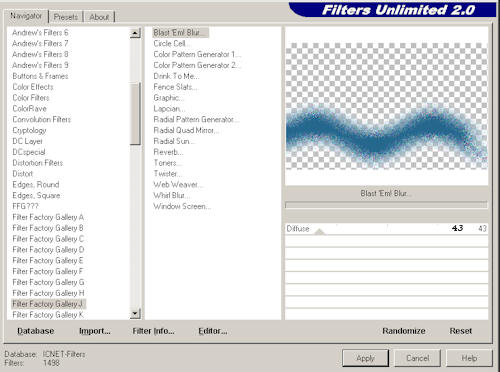The height and width of the screenshot is (372, 500).
Task: Click the category list scroll down arrow
Action: click(x=135, y=313)
